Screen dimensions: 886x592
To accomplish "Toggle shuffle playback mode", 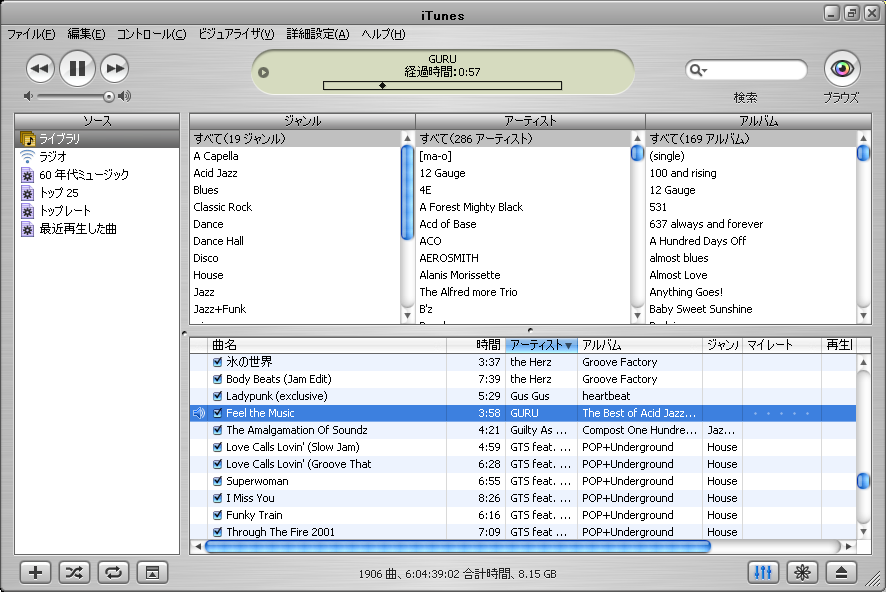I will (x=74, y=572).
